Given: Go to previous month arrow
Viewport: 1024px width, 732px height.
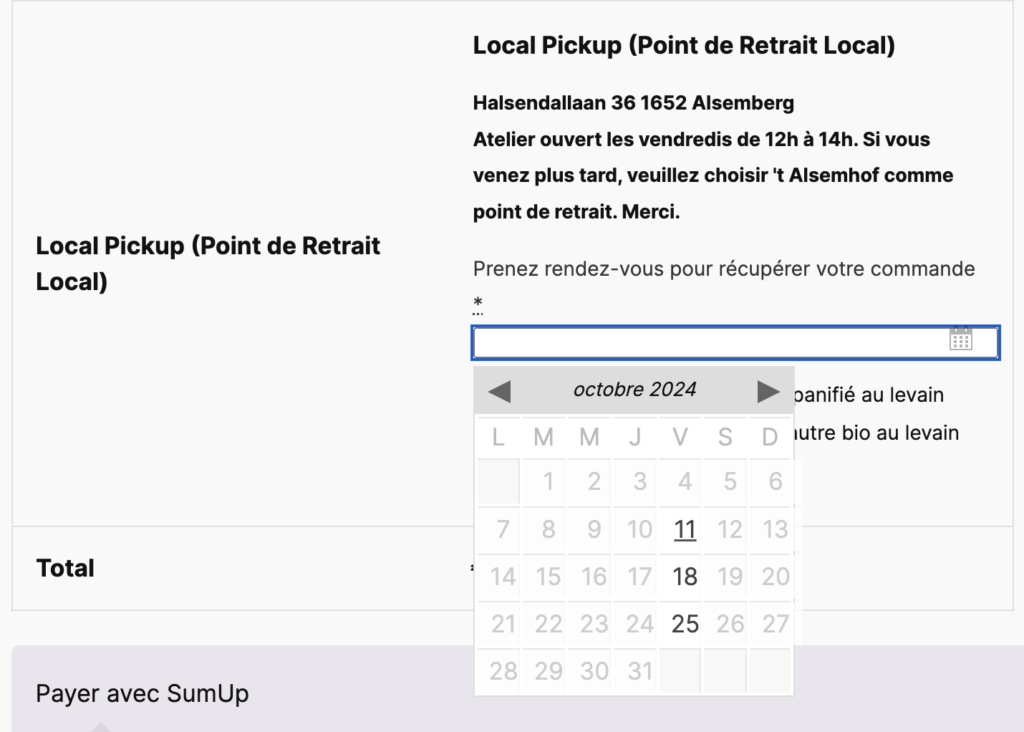Looking at the screenshot, I should coord(500,392).
